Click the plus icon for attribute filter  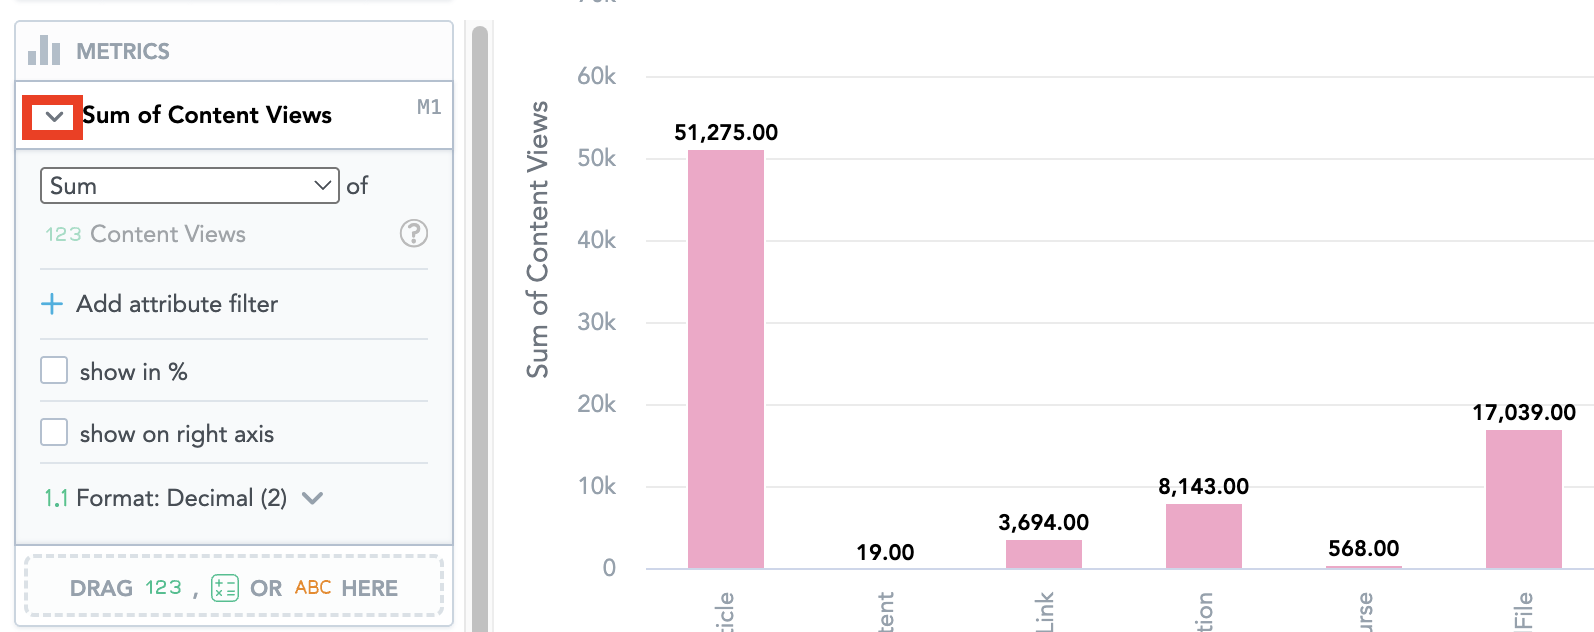coord(52,304)
